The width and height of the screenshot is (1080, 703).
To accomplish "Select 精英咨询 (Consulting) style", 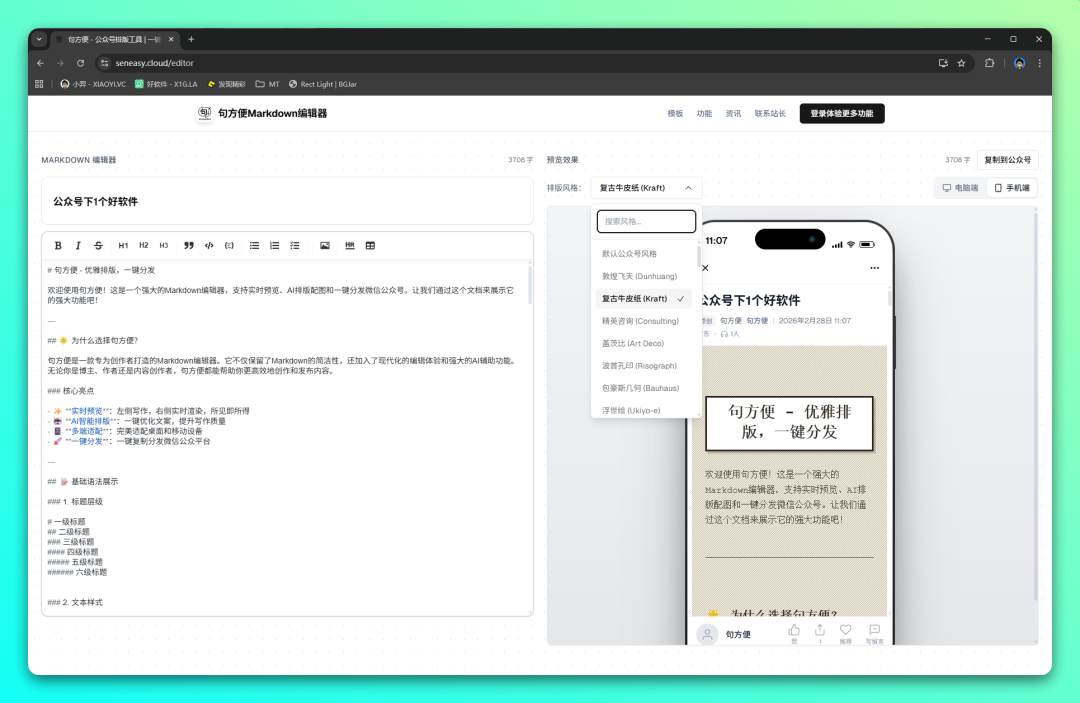I will [x=643, y=321].
